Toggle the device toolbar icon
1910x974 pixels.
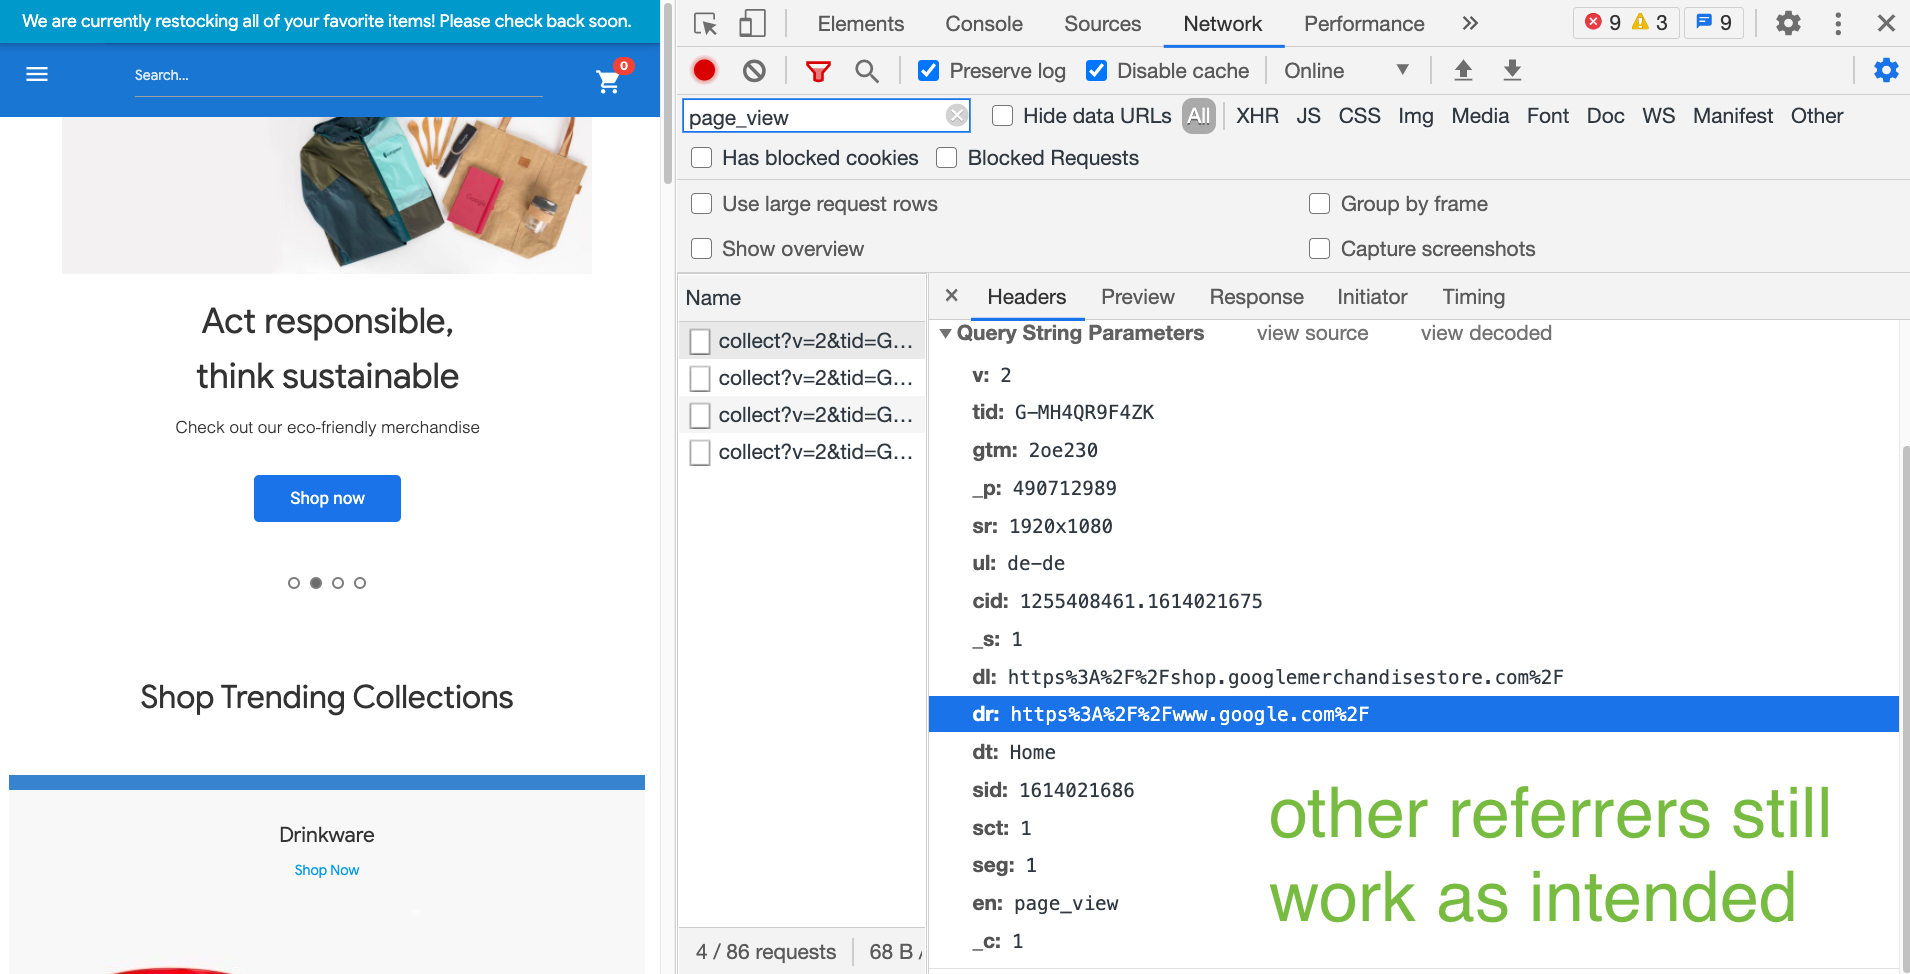pyautogui.click(x=752, y=24)
